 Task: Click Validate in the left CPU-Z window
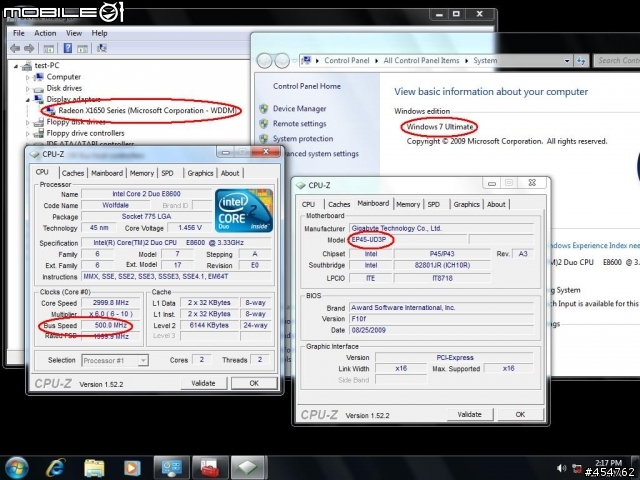203,383
